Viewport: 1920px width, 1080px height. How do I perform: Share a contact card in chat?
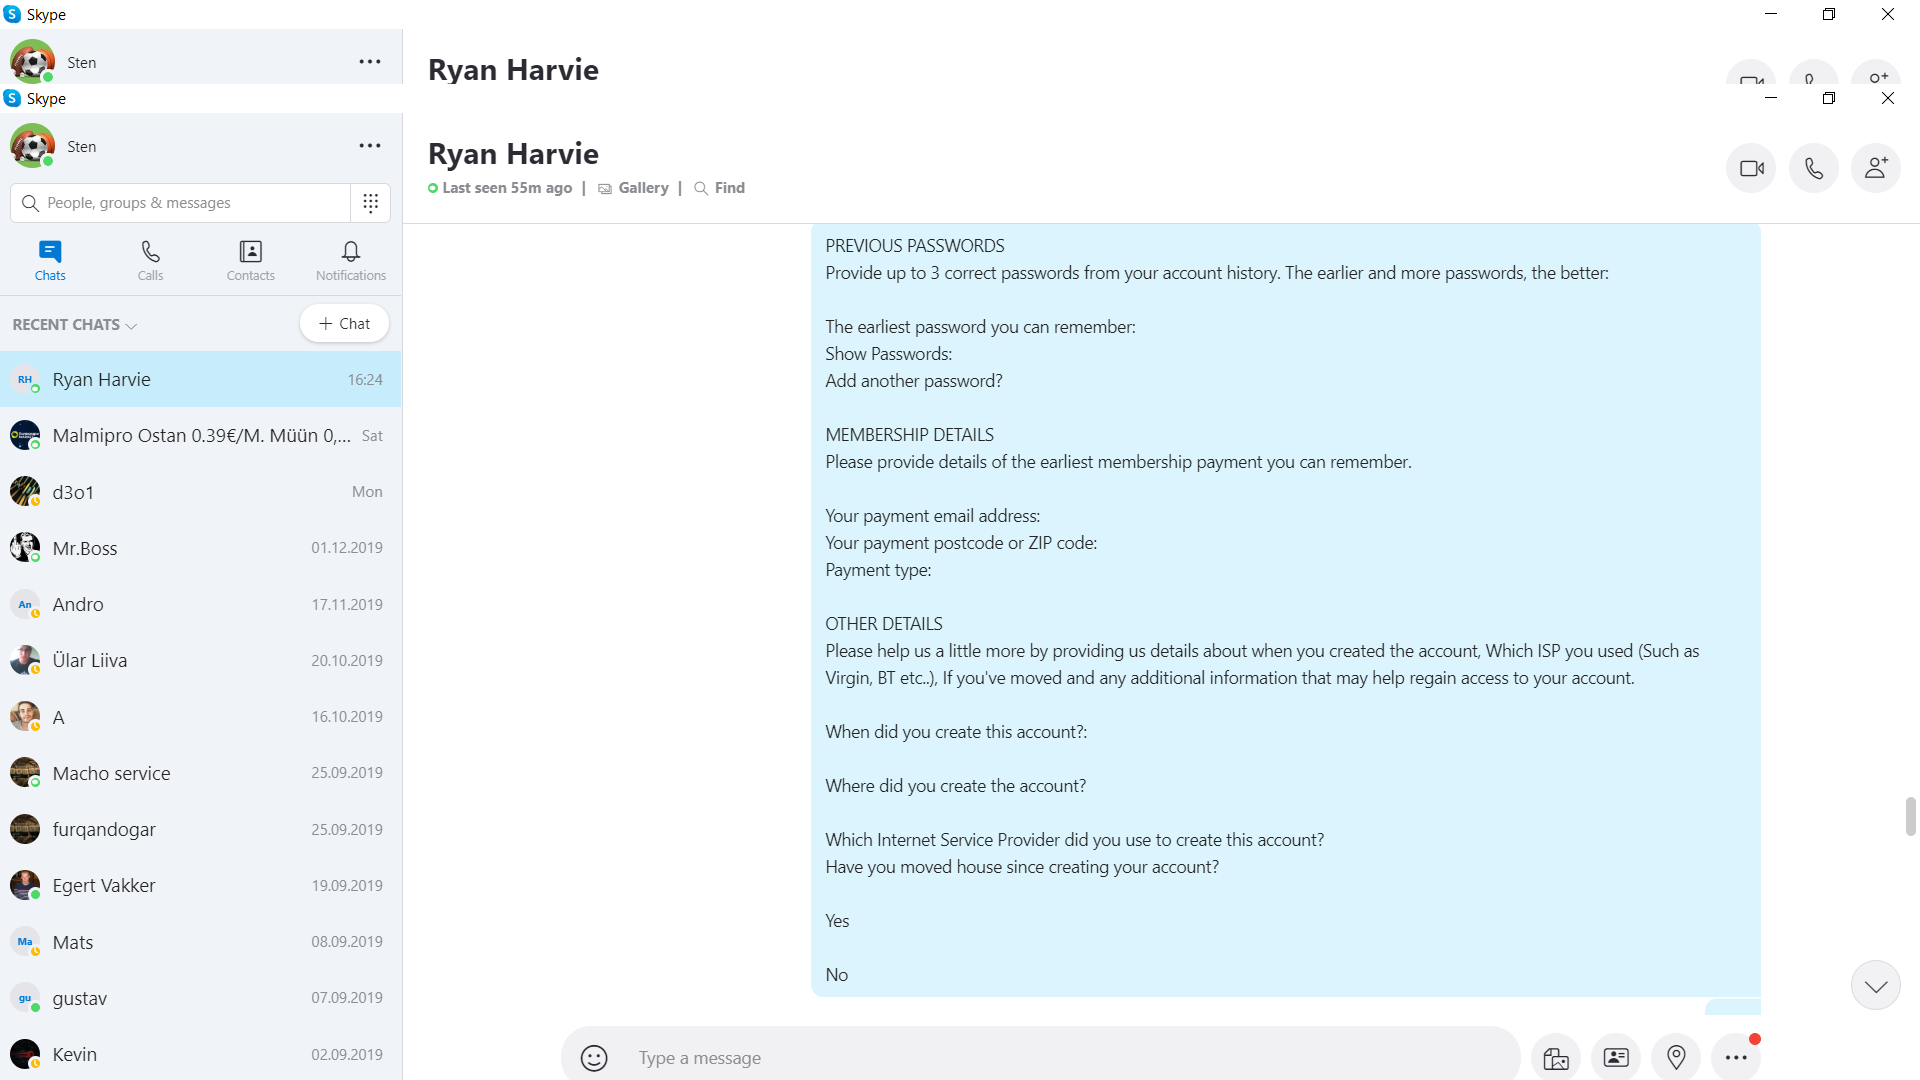pyautogui.click(x=1616, y=1058)
